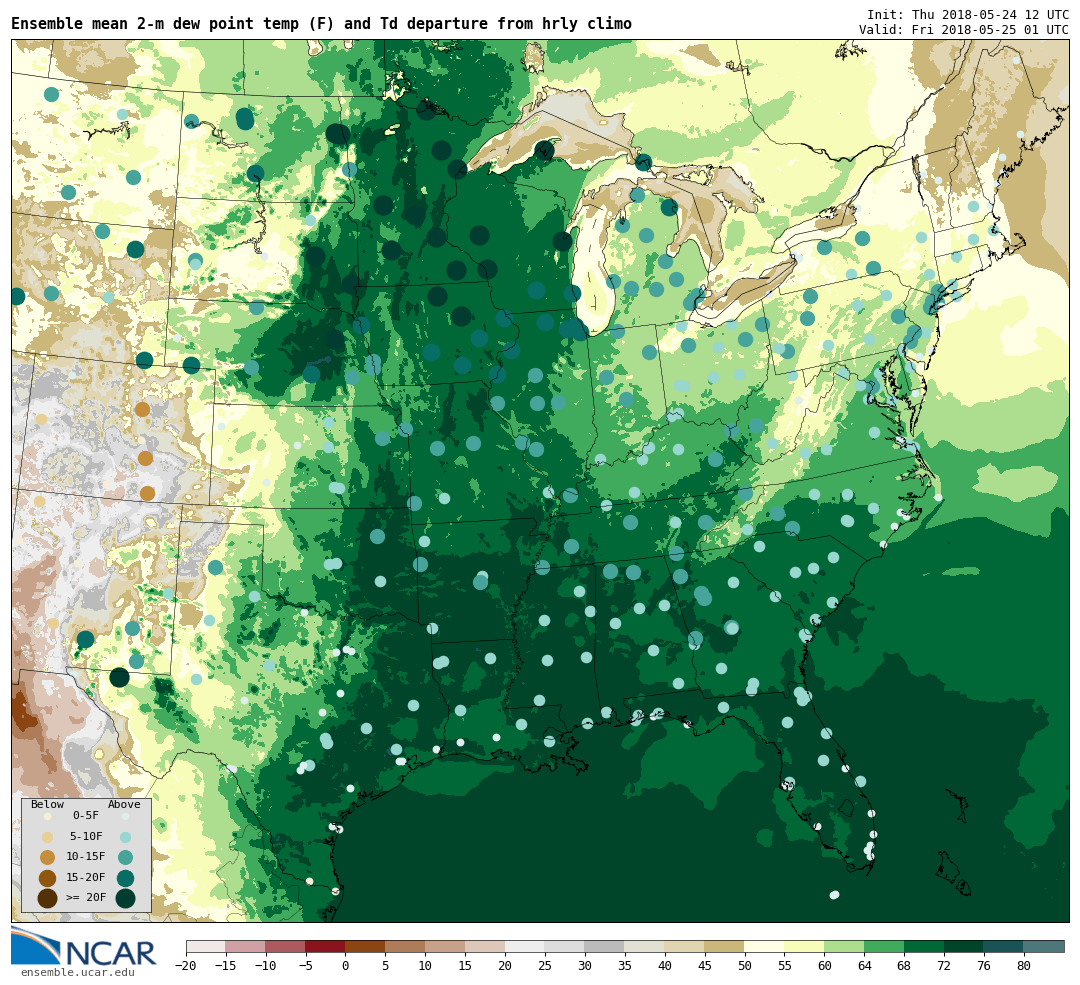Click the darkest teal '>= 20F' above circle
The width and height of the screenshot is (1080, 985).
125,898
